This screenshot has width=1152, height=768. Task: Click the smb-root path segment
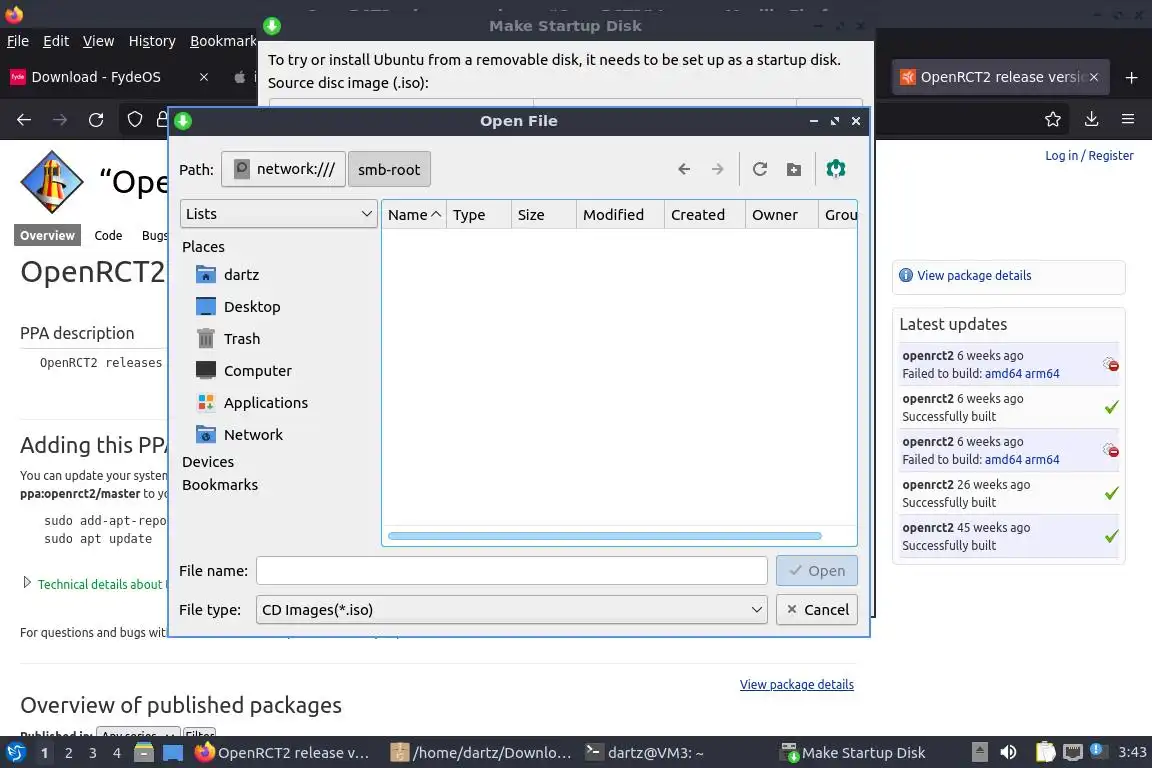tap(389, 169)
